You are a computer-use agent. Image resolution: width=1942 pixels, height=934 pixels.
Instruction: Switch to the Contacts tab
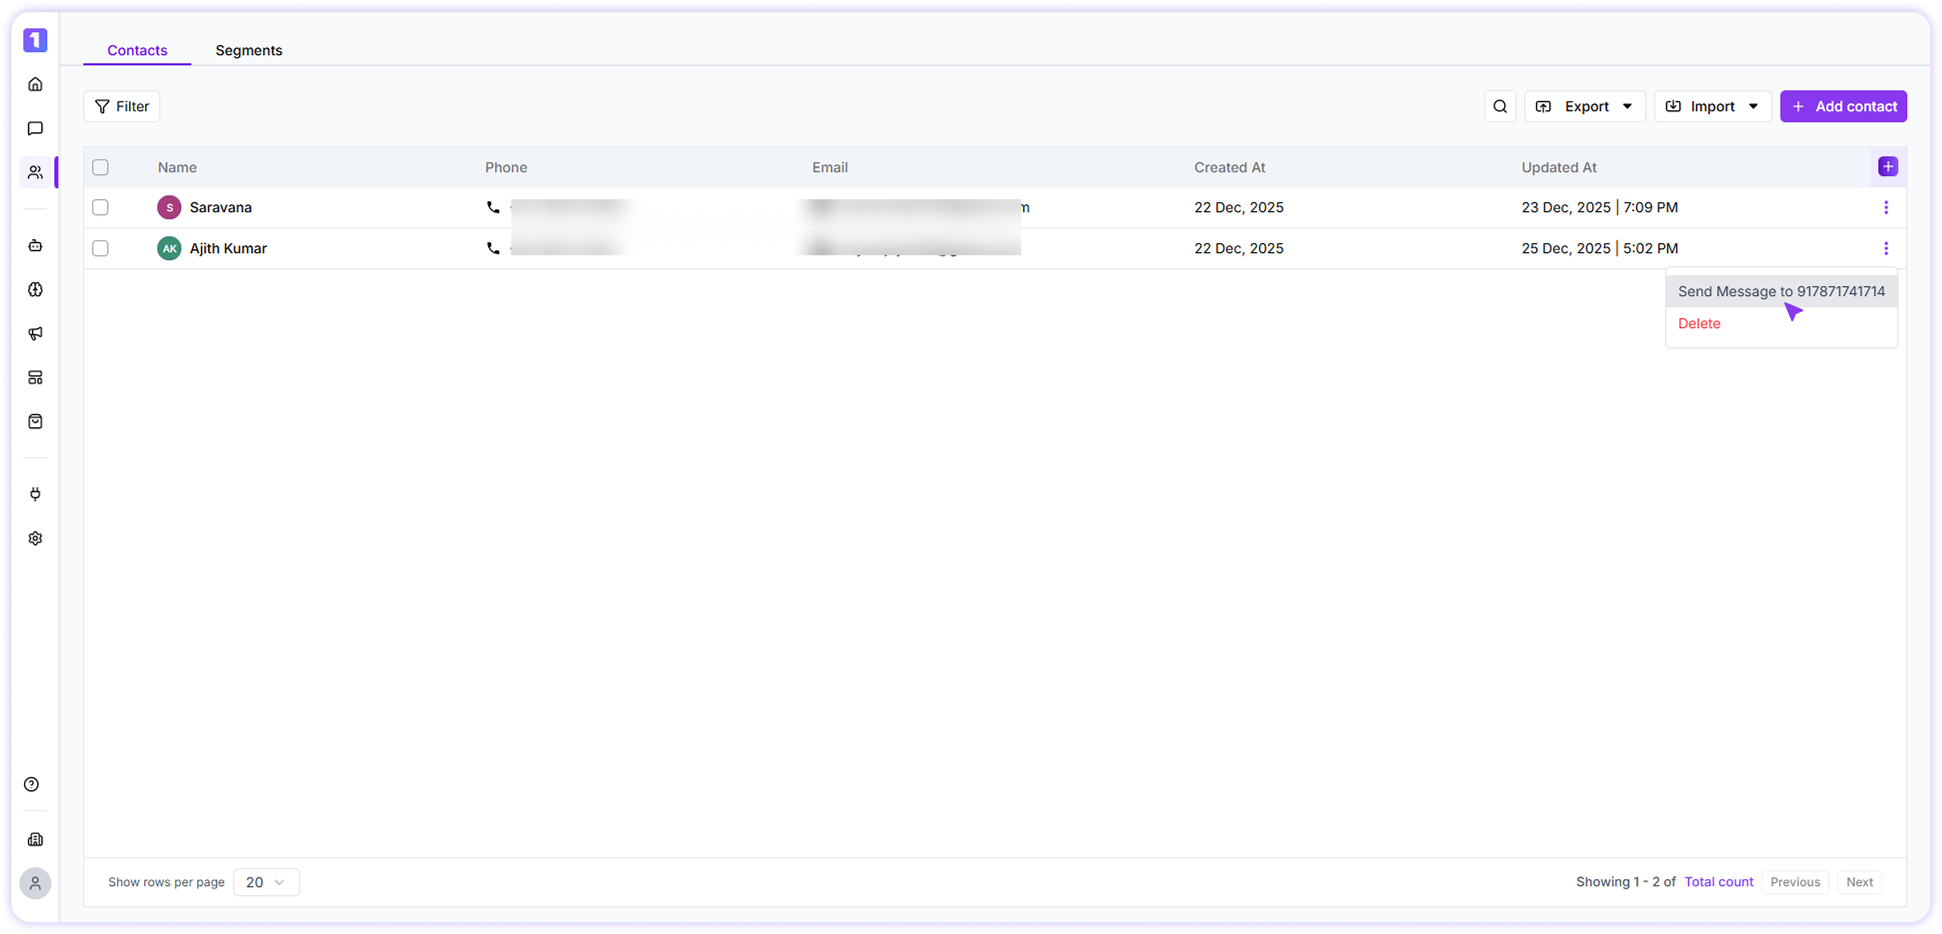137,51
